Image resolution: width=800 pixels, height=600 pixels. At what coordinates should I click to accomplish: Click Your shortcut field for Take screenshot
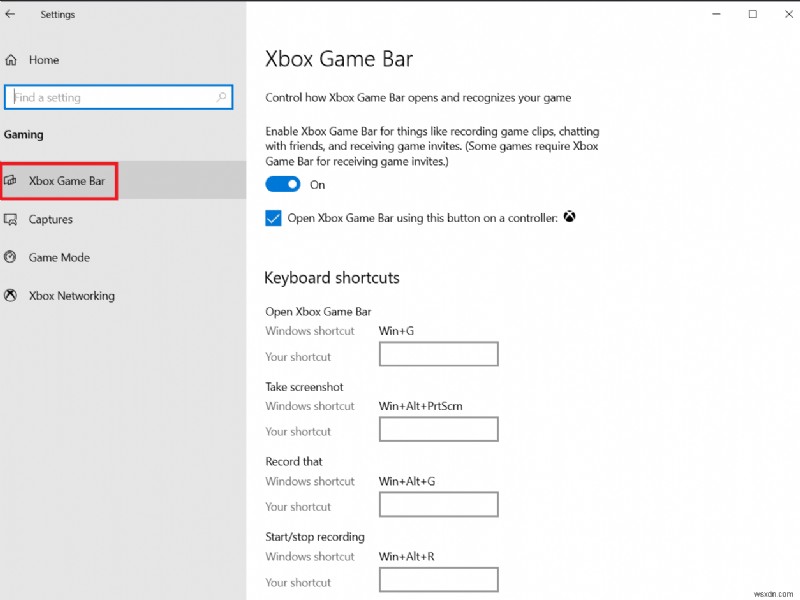pos(438,429)
